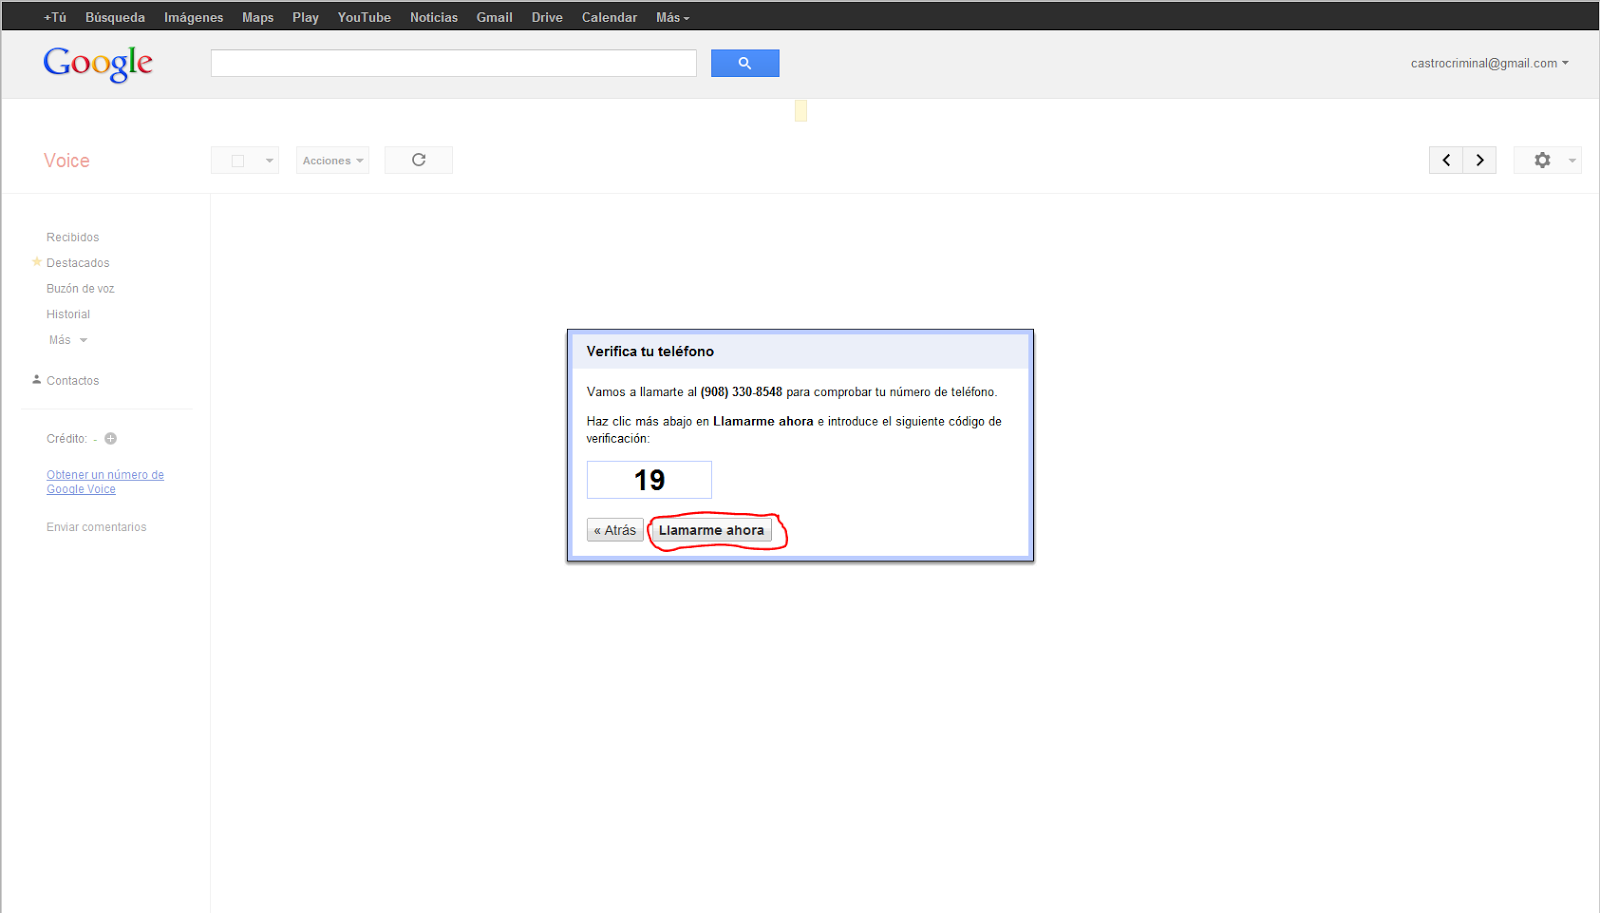Open the select checkbox dropdown arrow
Viewport: 1600px width, 913px height.
(x=269, y=160)
